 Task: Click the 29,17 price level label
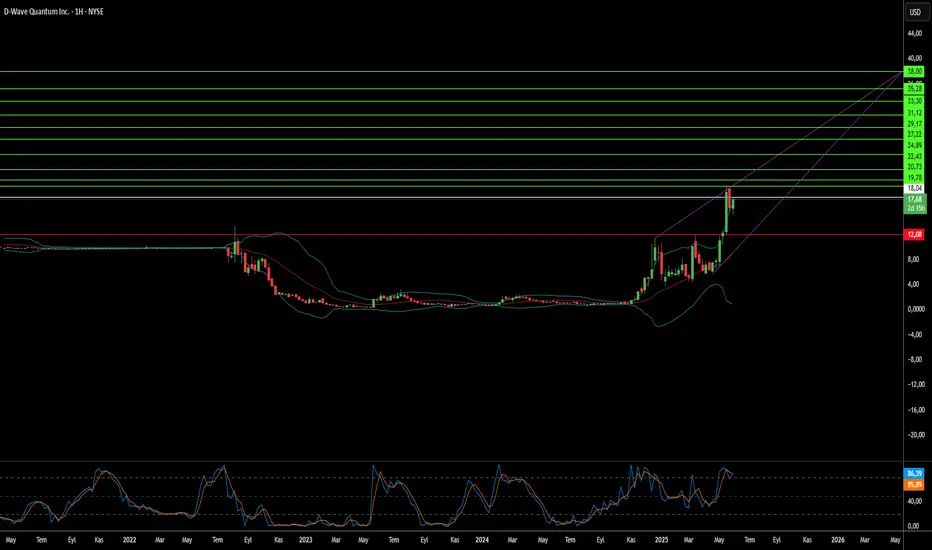(914, 124)
